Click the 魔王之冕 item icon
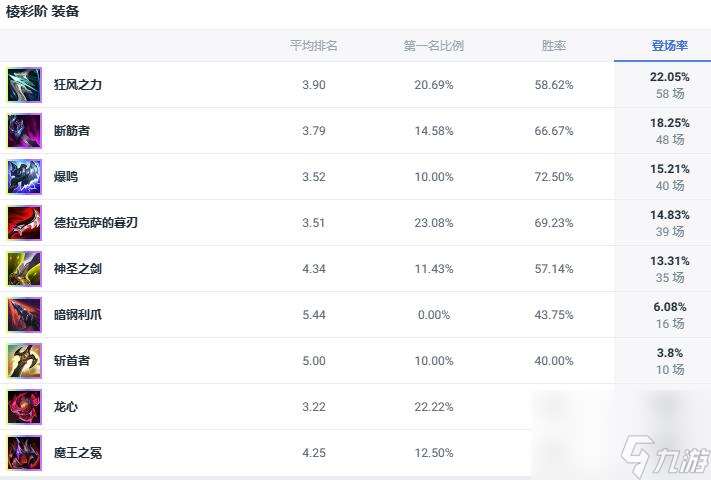 coord(24,453)
